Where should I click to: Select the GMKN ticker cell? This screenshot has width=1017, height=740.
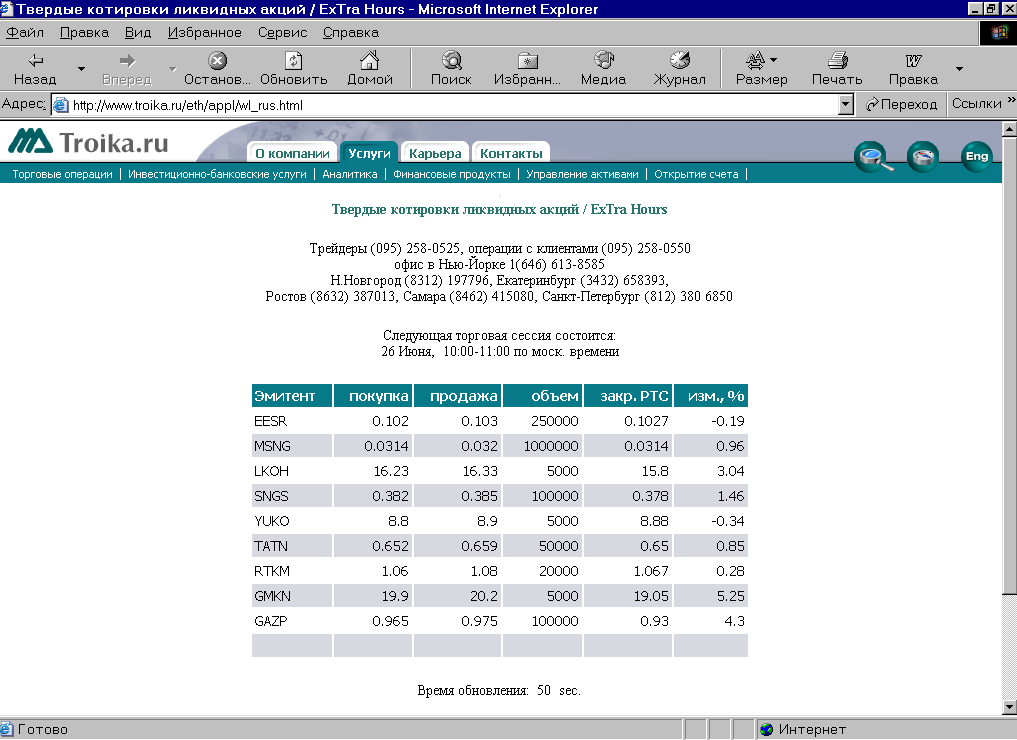292,596
